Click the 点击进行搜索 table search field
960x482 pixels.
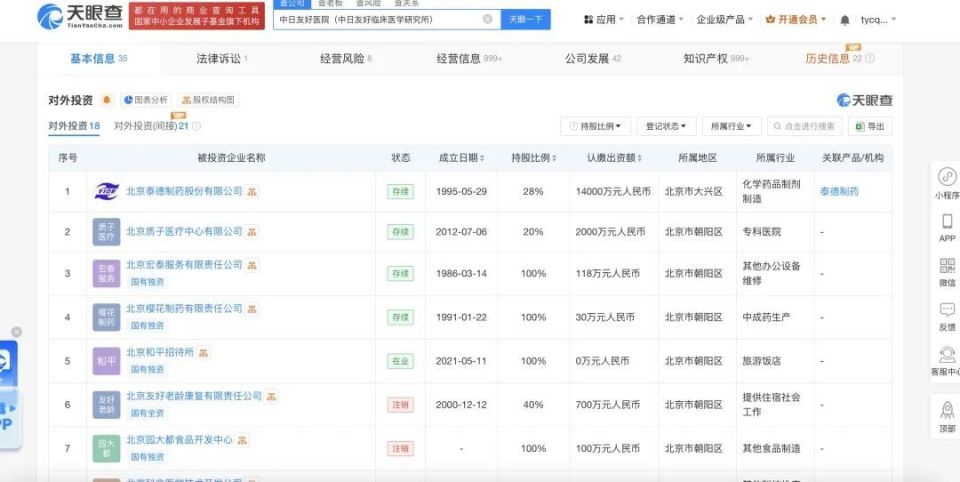coord(804,126)
